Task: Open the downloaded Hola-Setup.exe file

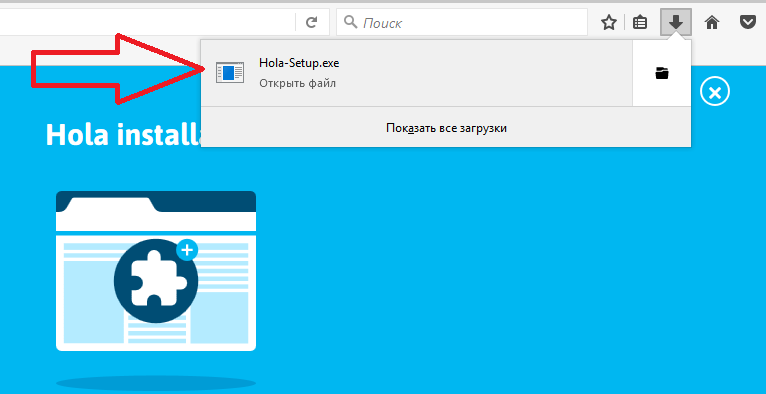Action: pos(417,73)
